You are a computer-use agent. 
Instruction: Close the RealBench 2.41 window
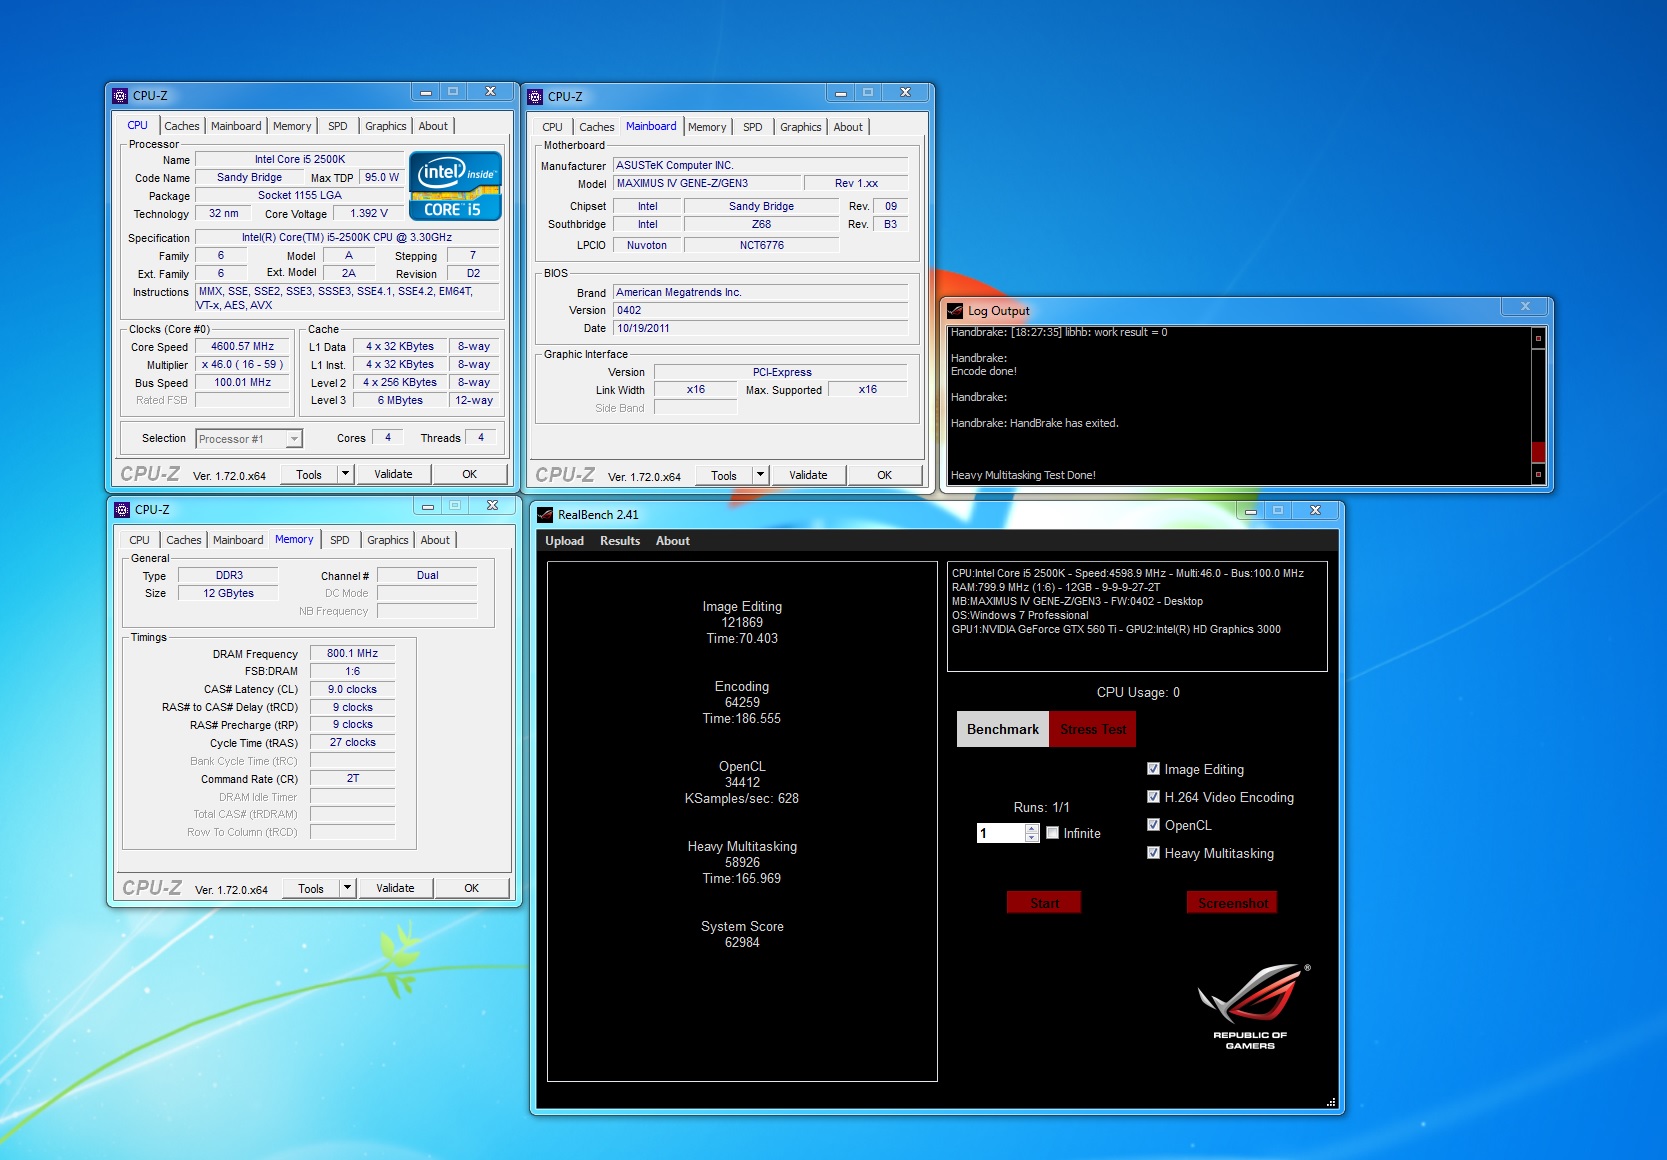[x=1315, y=510]
